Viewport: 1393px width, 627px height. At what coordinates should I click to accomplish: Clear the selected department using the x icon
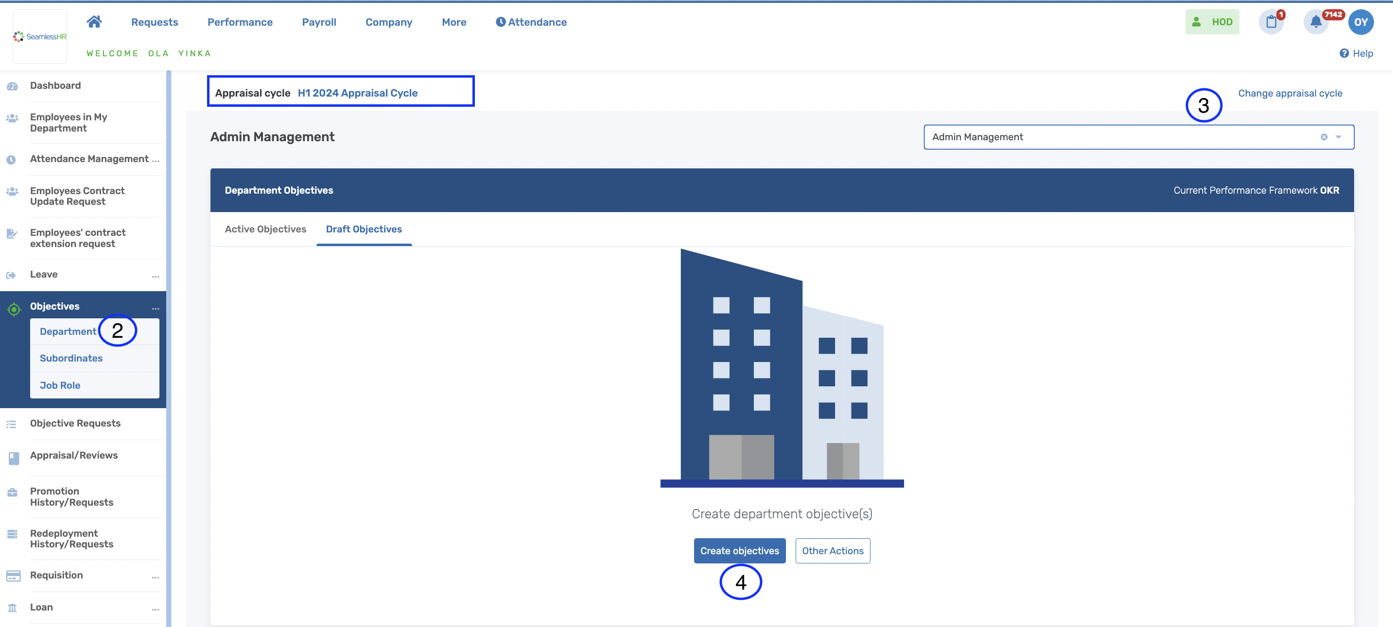click(1324, 136)
